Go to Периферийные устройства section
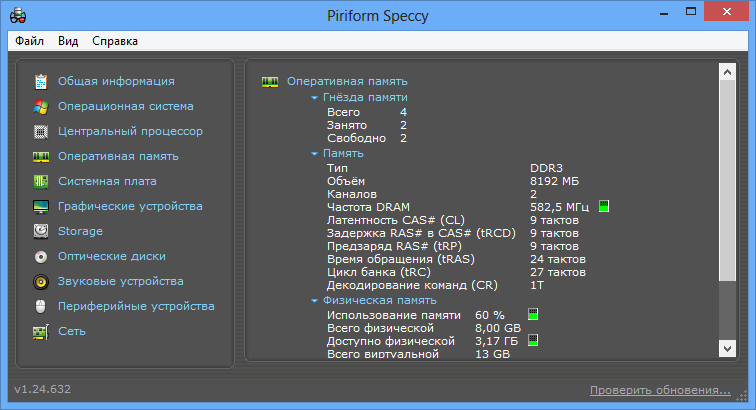The height and width of the screenshot is (410, 756). (136, 307)
